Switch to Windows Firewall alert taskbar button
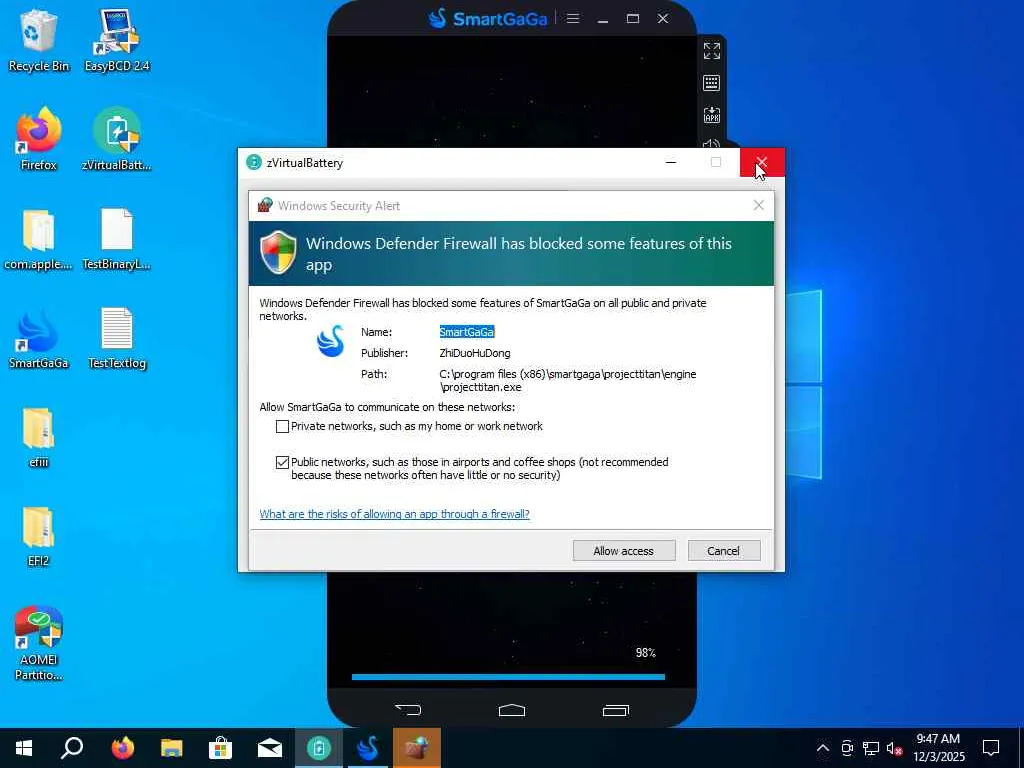 [417, 748]
